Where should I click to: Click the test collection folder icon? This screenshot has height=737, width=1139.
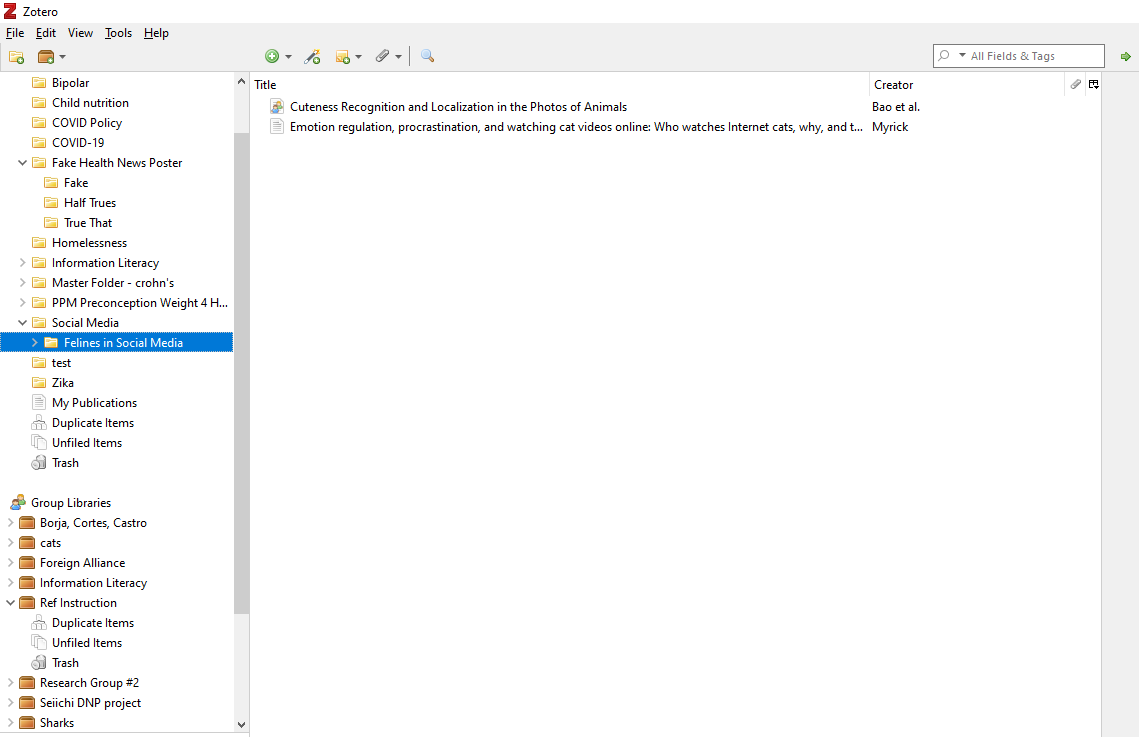(x=38, y=362)
